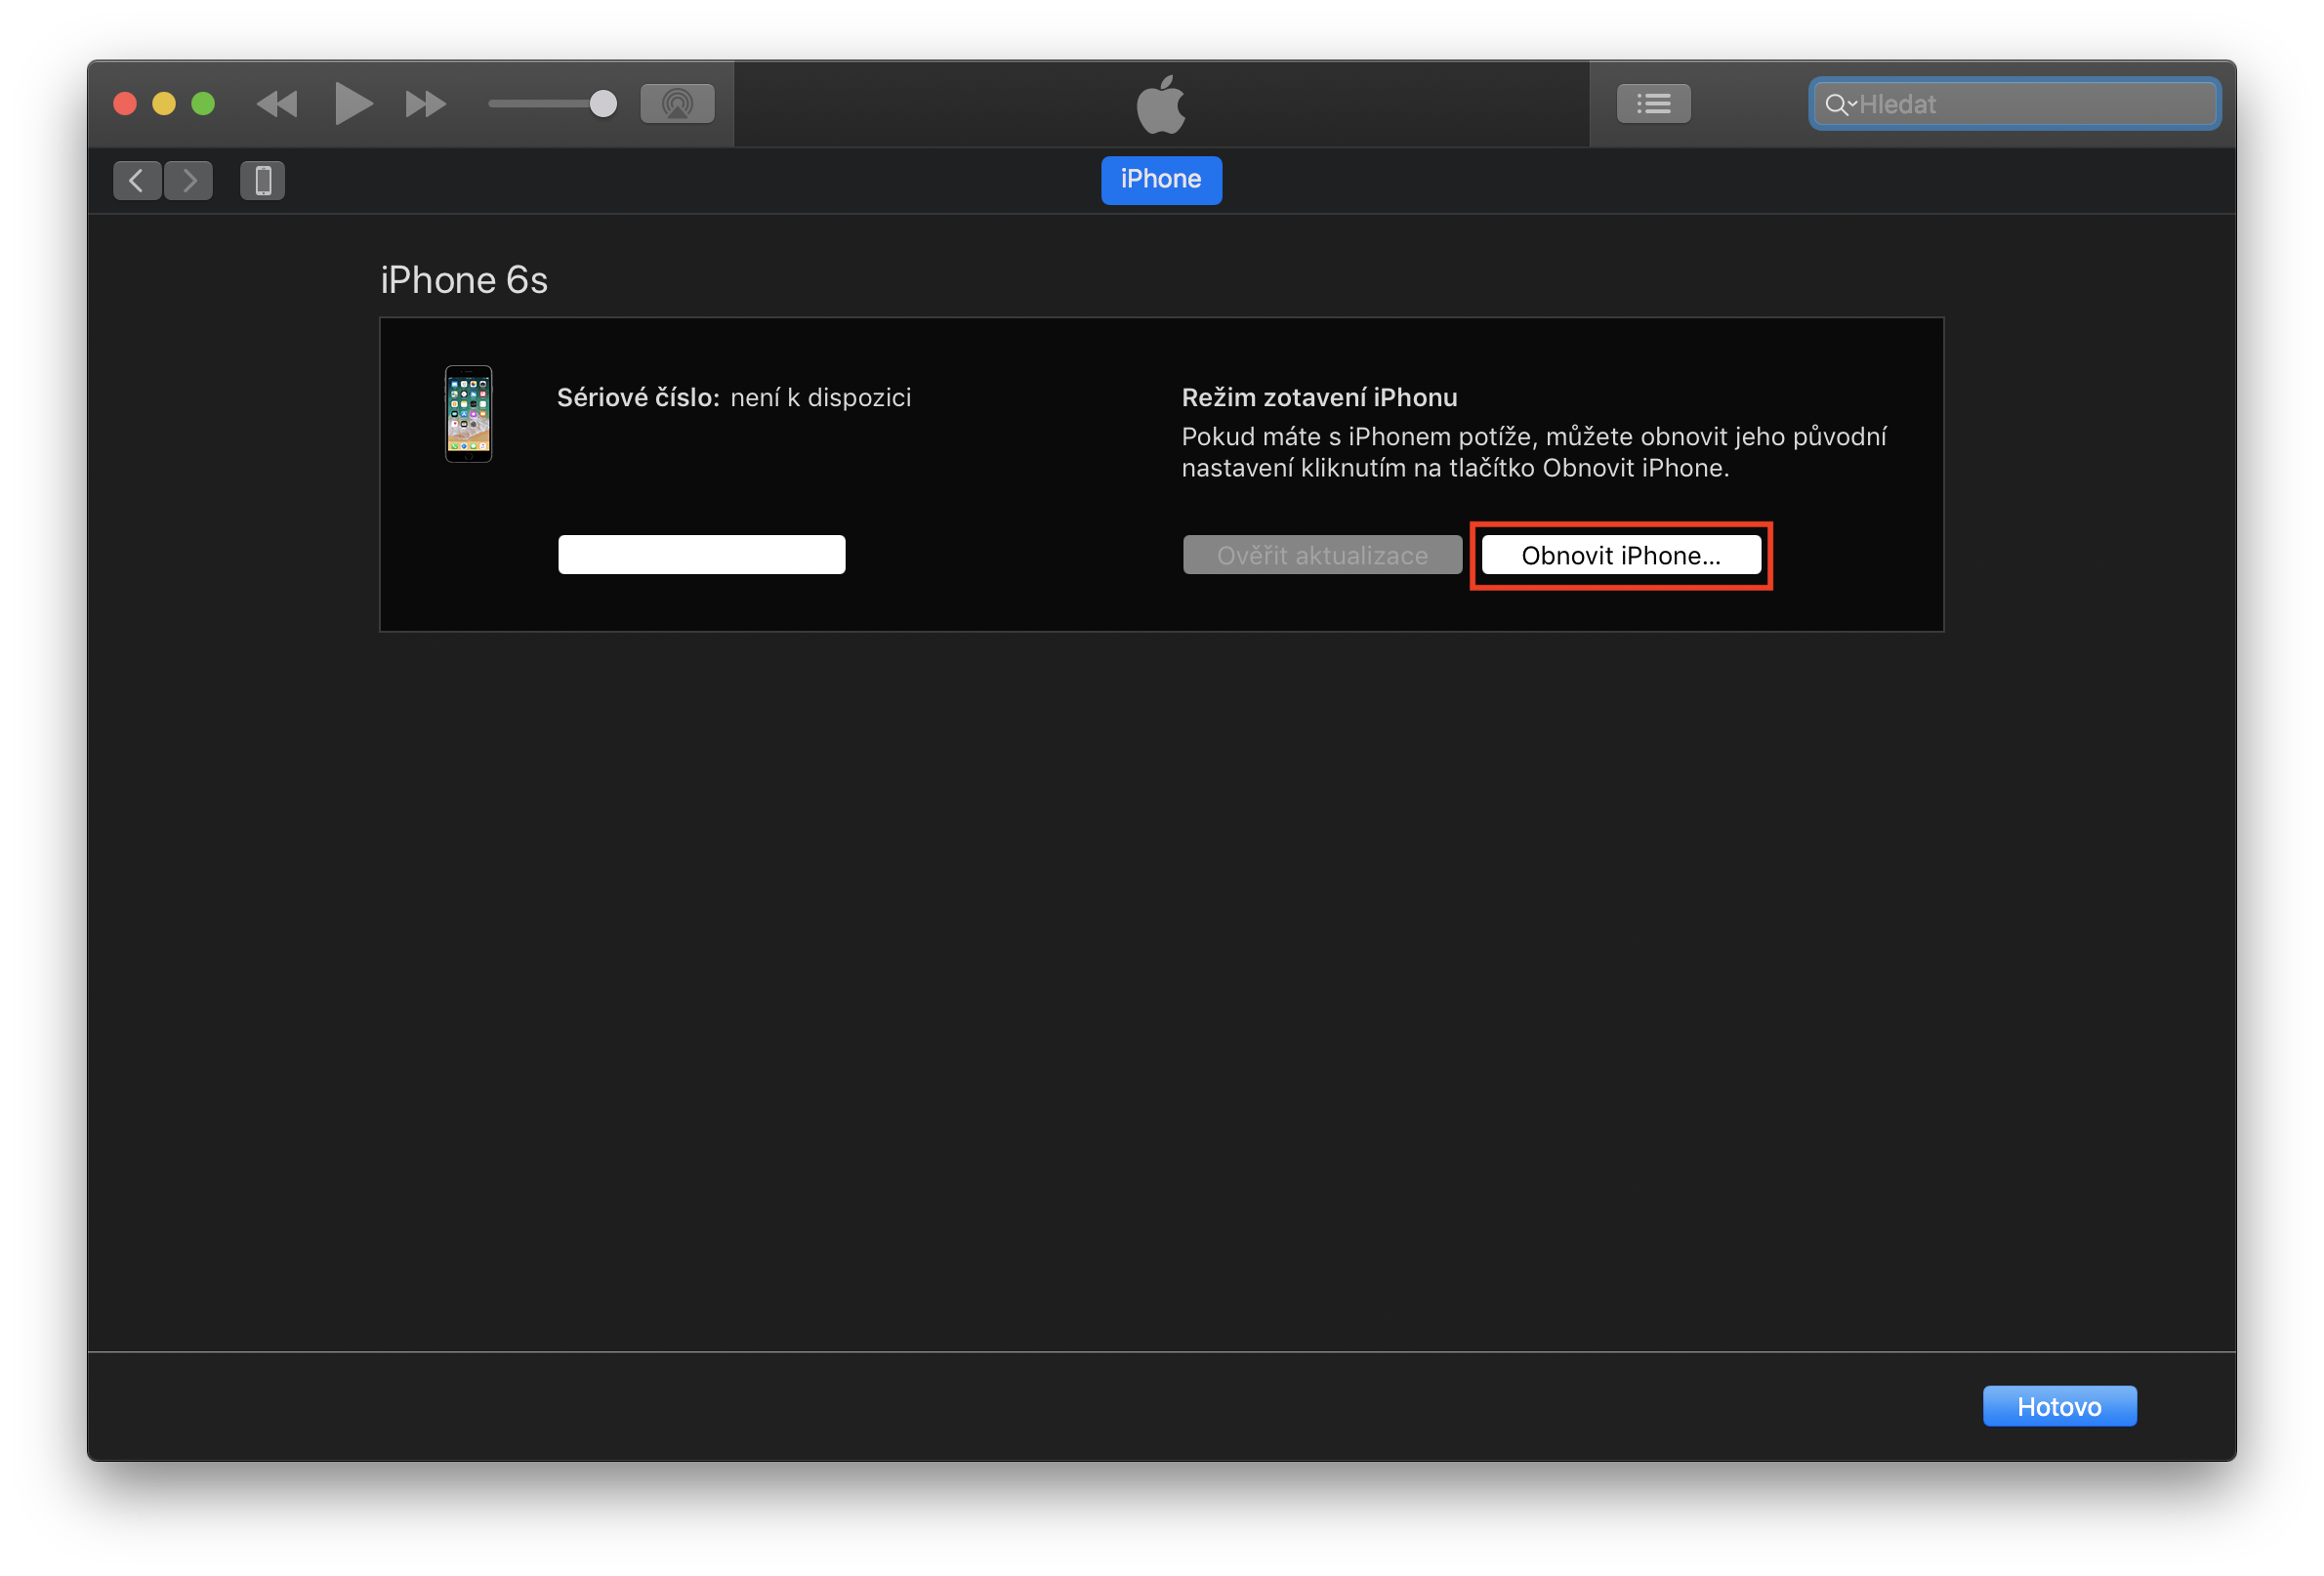Close the window with red button
2324x1576 pixels.
(125, 104)
